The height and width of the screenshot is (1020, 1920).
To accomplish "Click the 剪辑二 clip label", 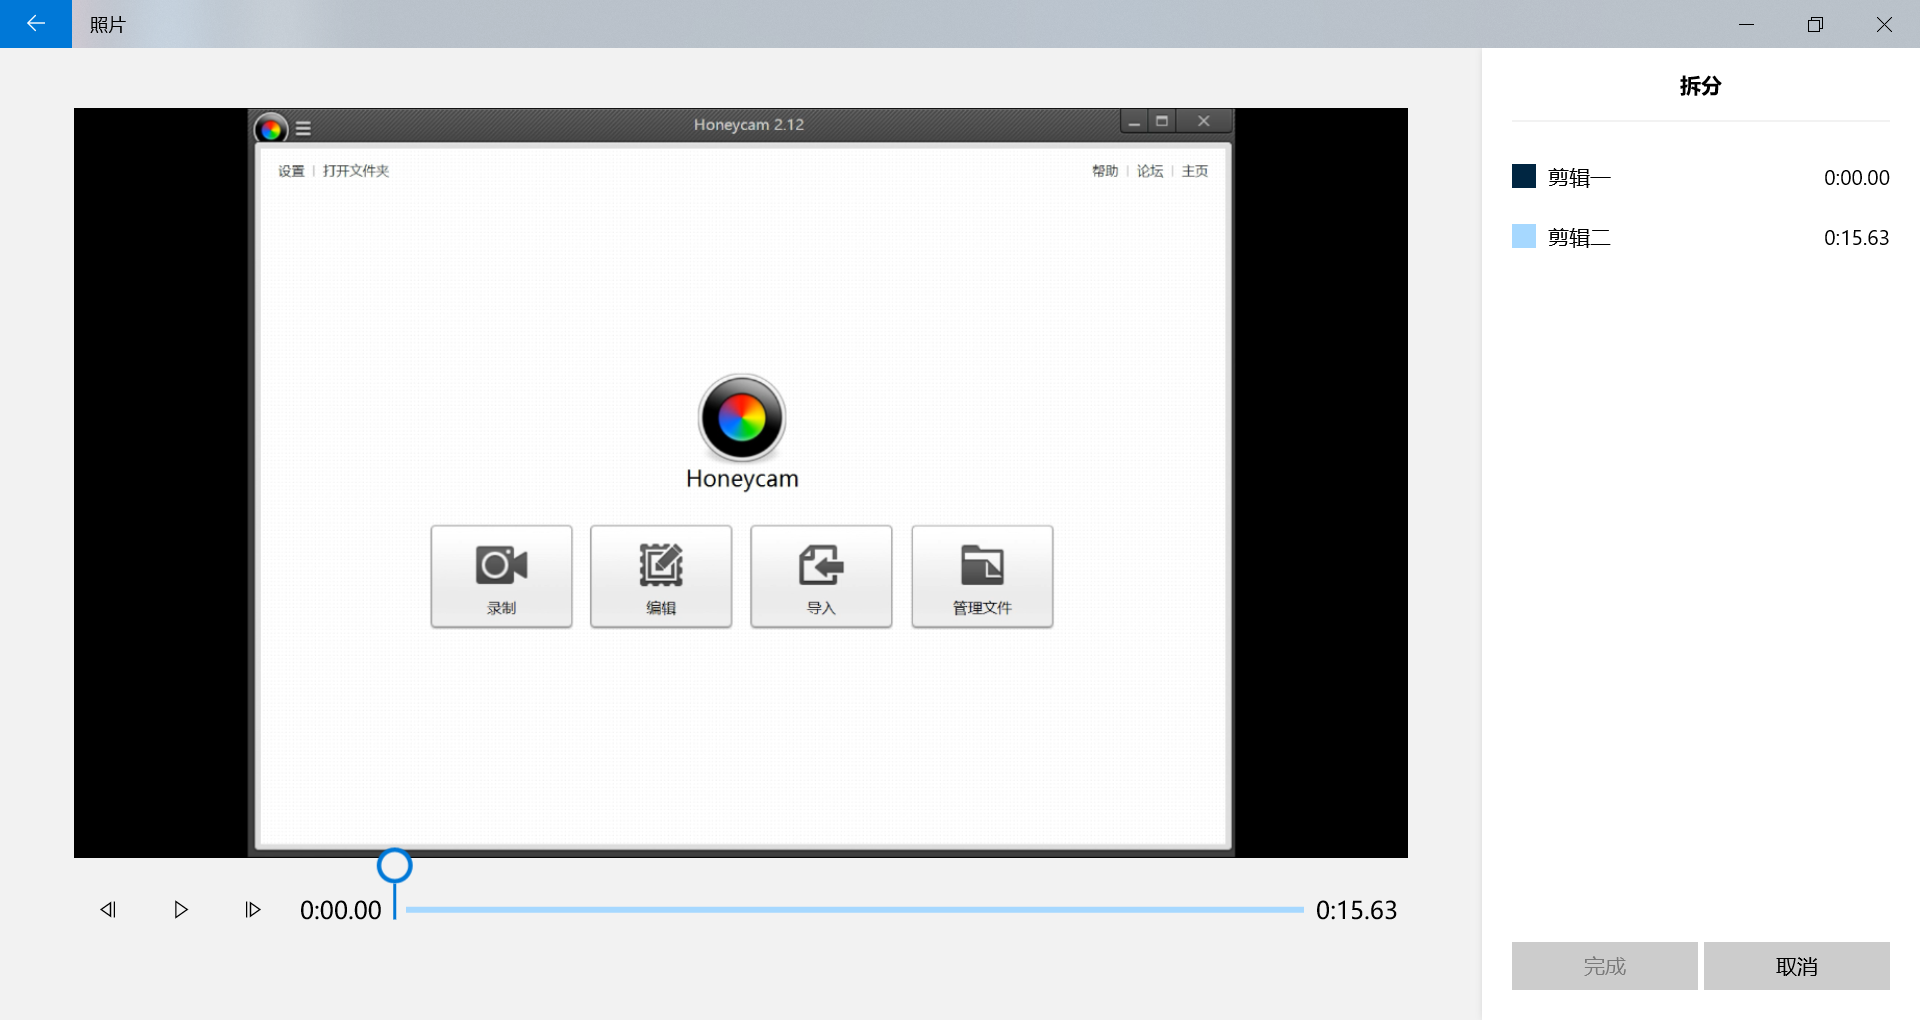I will point(1579,238).
